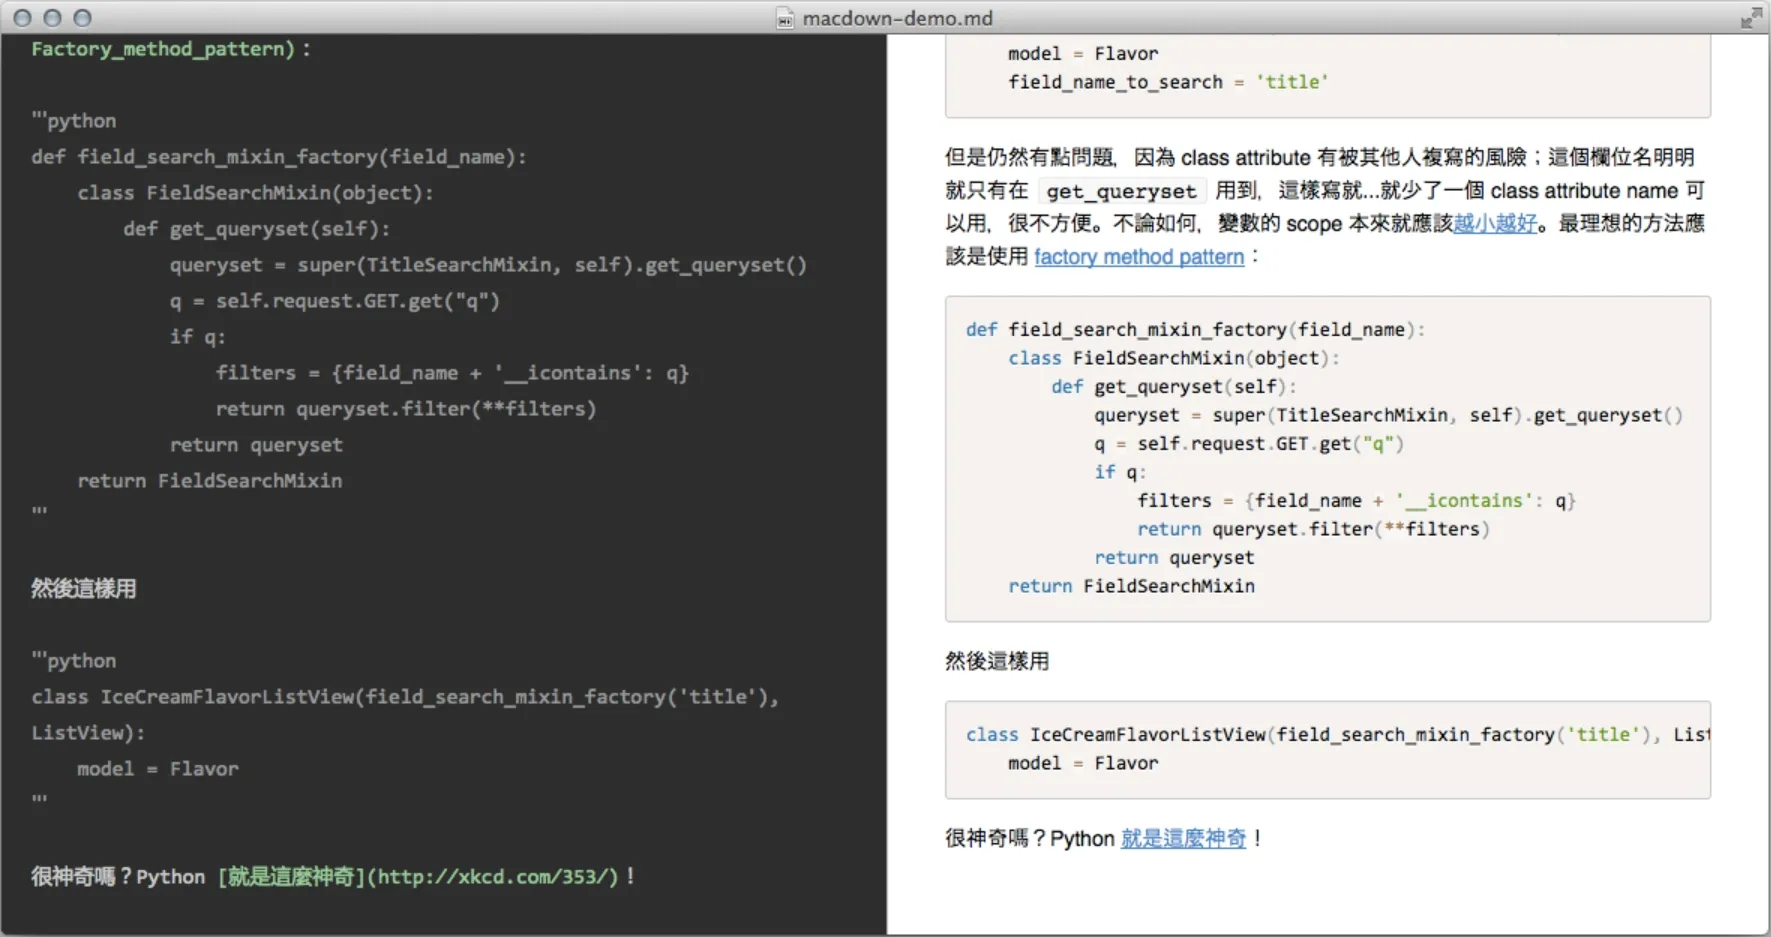Click the inline code "get_queryset" in the preview
Viewport: 1771px width, 937px height.
pyautogui.click(x=1121, y=190)
